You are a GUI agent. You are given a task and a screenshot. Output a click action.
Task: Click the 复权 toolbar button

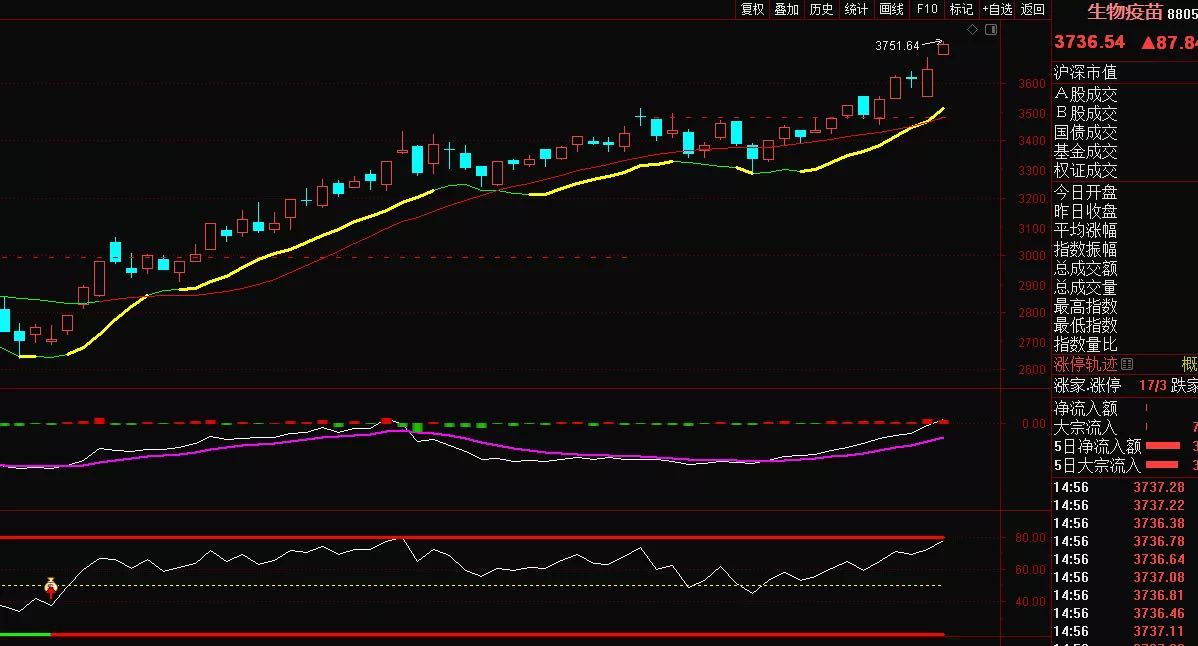tap(752, 9)
